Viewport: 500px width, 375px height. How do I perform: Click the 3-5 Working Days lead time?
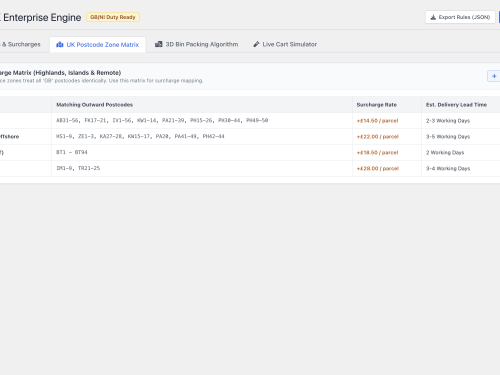tap(448, 137)
